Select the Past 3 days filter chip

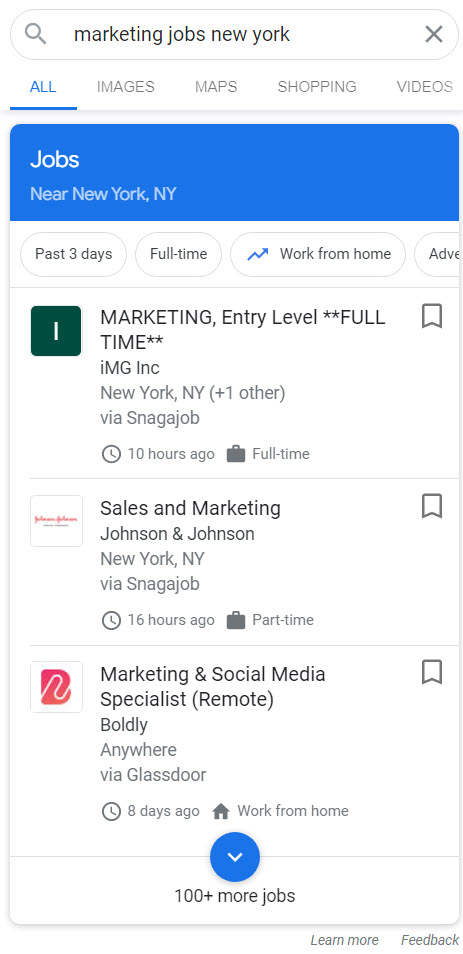click(x=74, y=254)
